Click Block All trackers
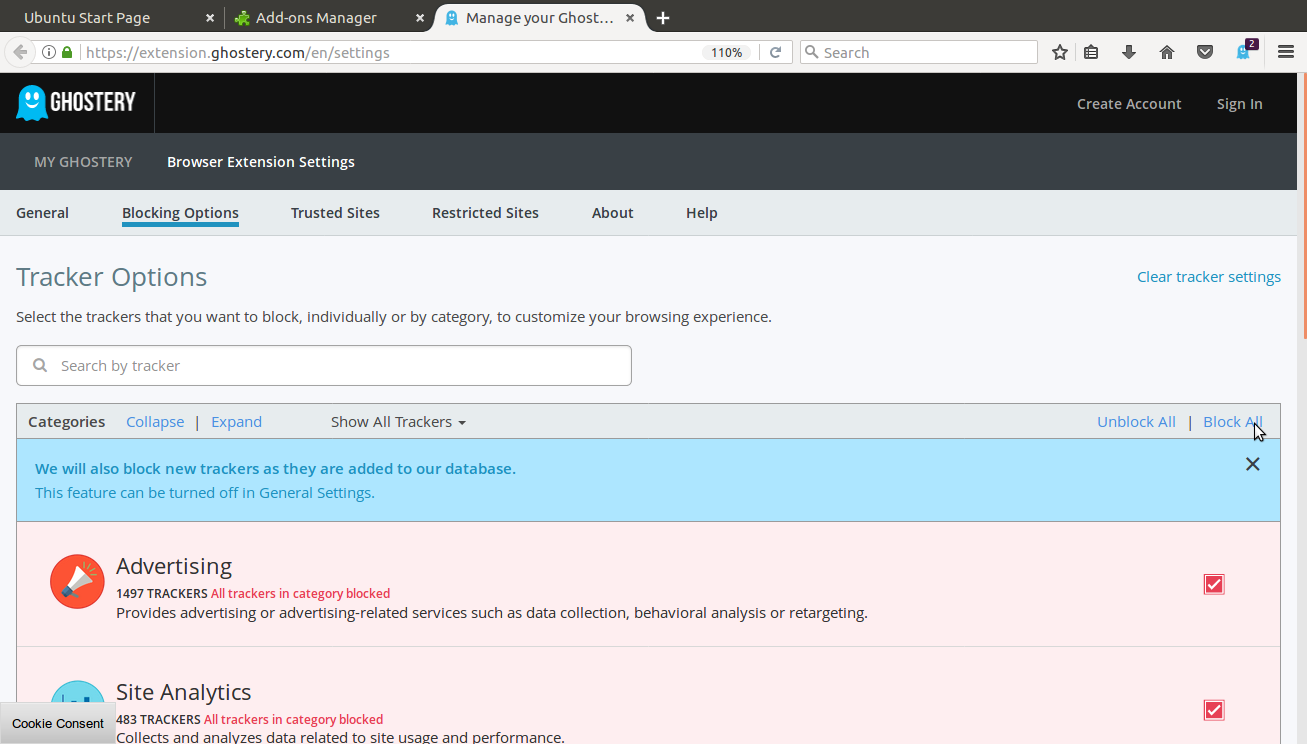Screen dimensions: 1307x744 pyautogui.click(x=1232, y=422)
